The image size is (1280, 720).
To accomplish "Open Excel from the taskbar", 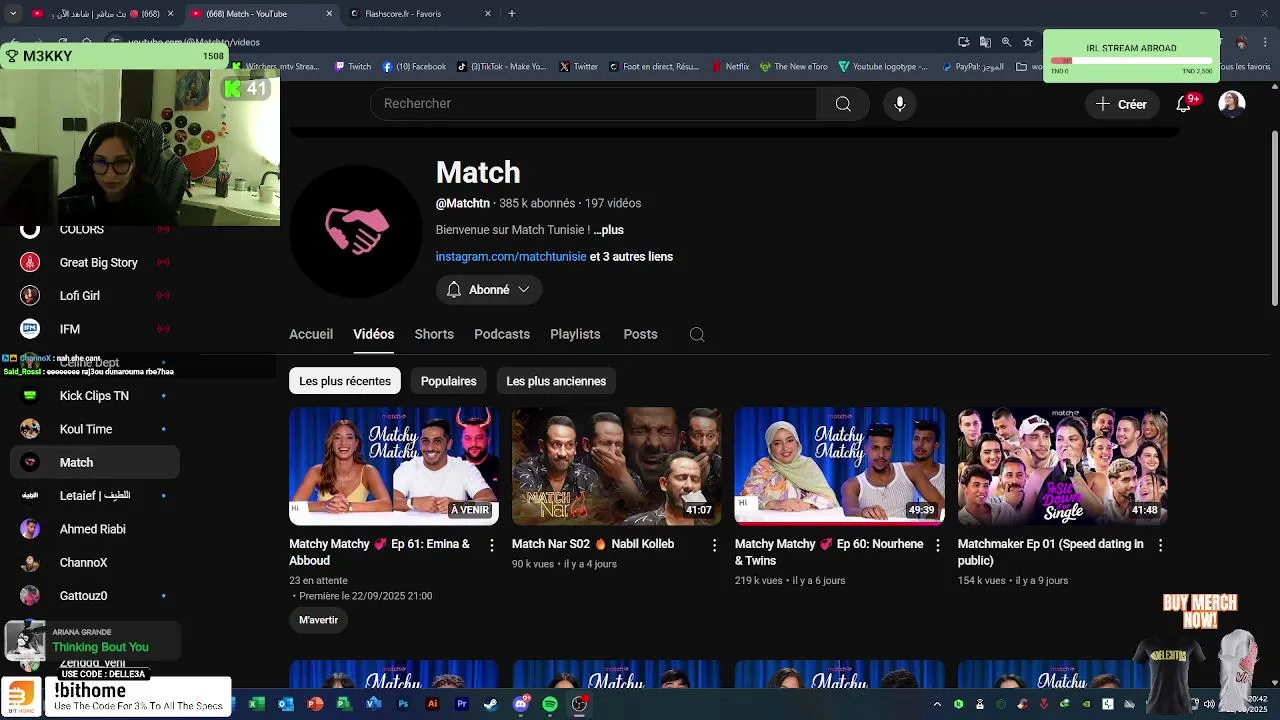I will pyautogui.click(x=256, y=704).
